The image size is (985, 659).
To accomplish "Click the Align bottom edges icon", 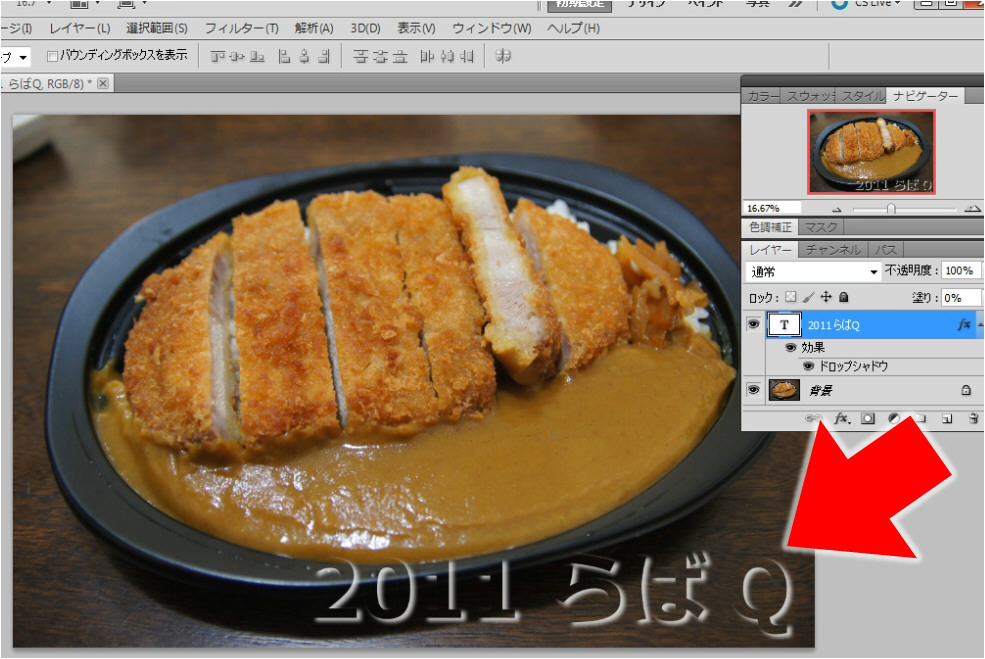I will (257, 57).
